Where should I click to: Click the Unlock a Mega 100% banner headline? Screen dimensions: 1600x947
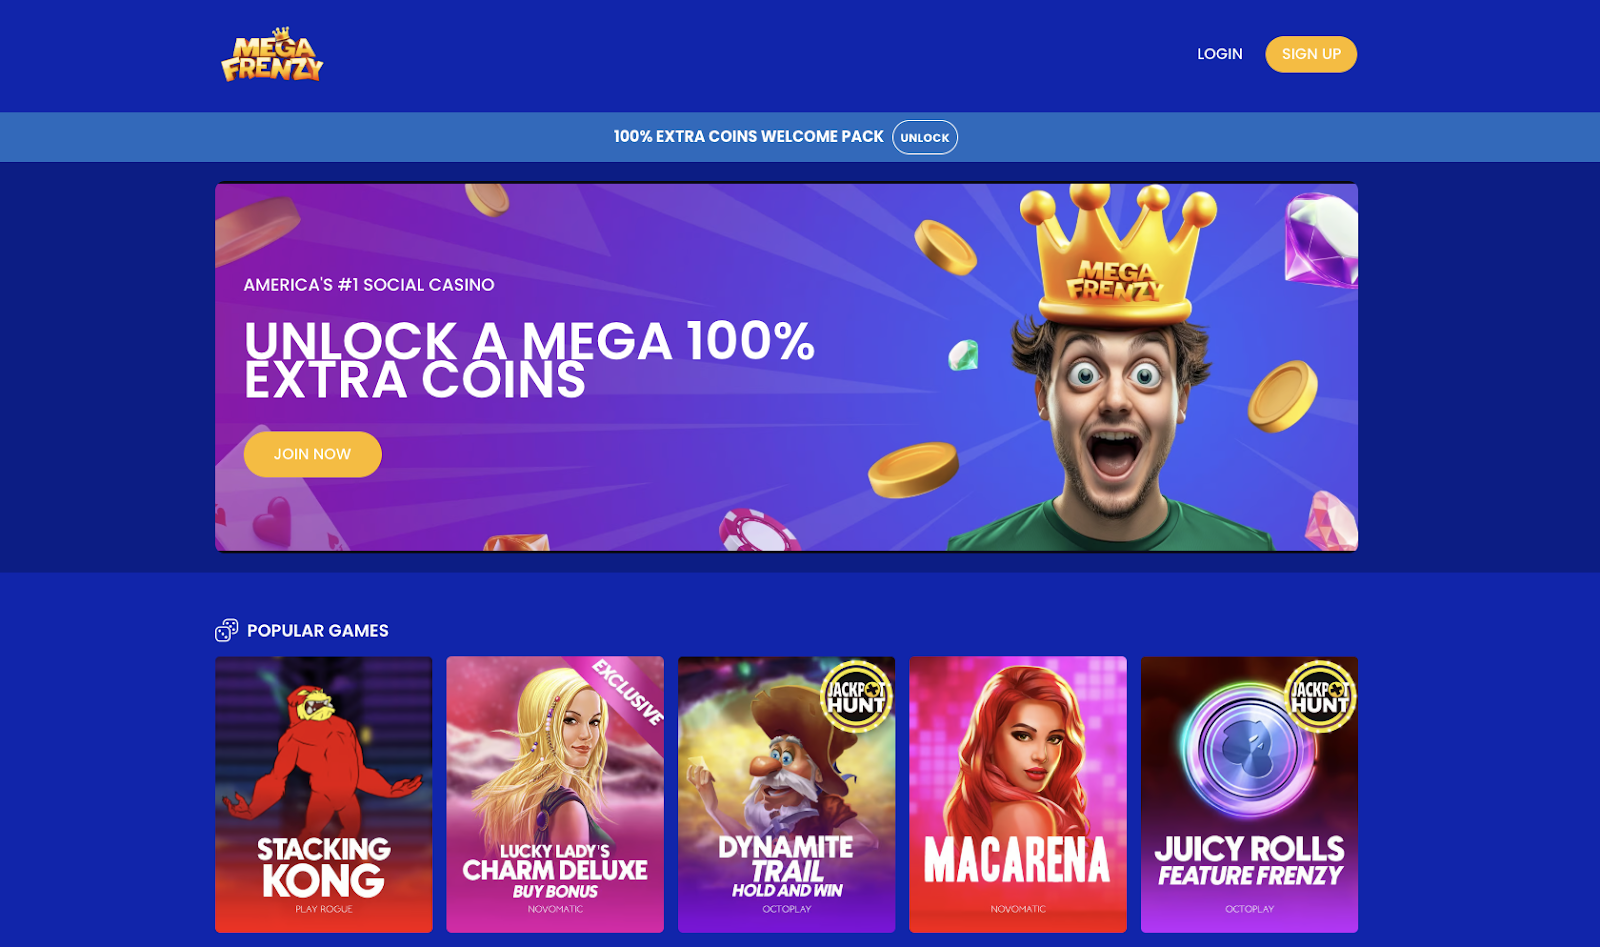coord(530,360)
